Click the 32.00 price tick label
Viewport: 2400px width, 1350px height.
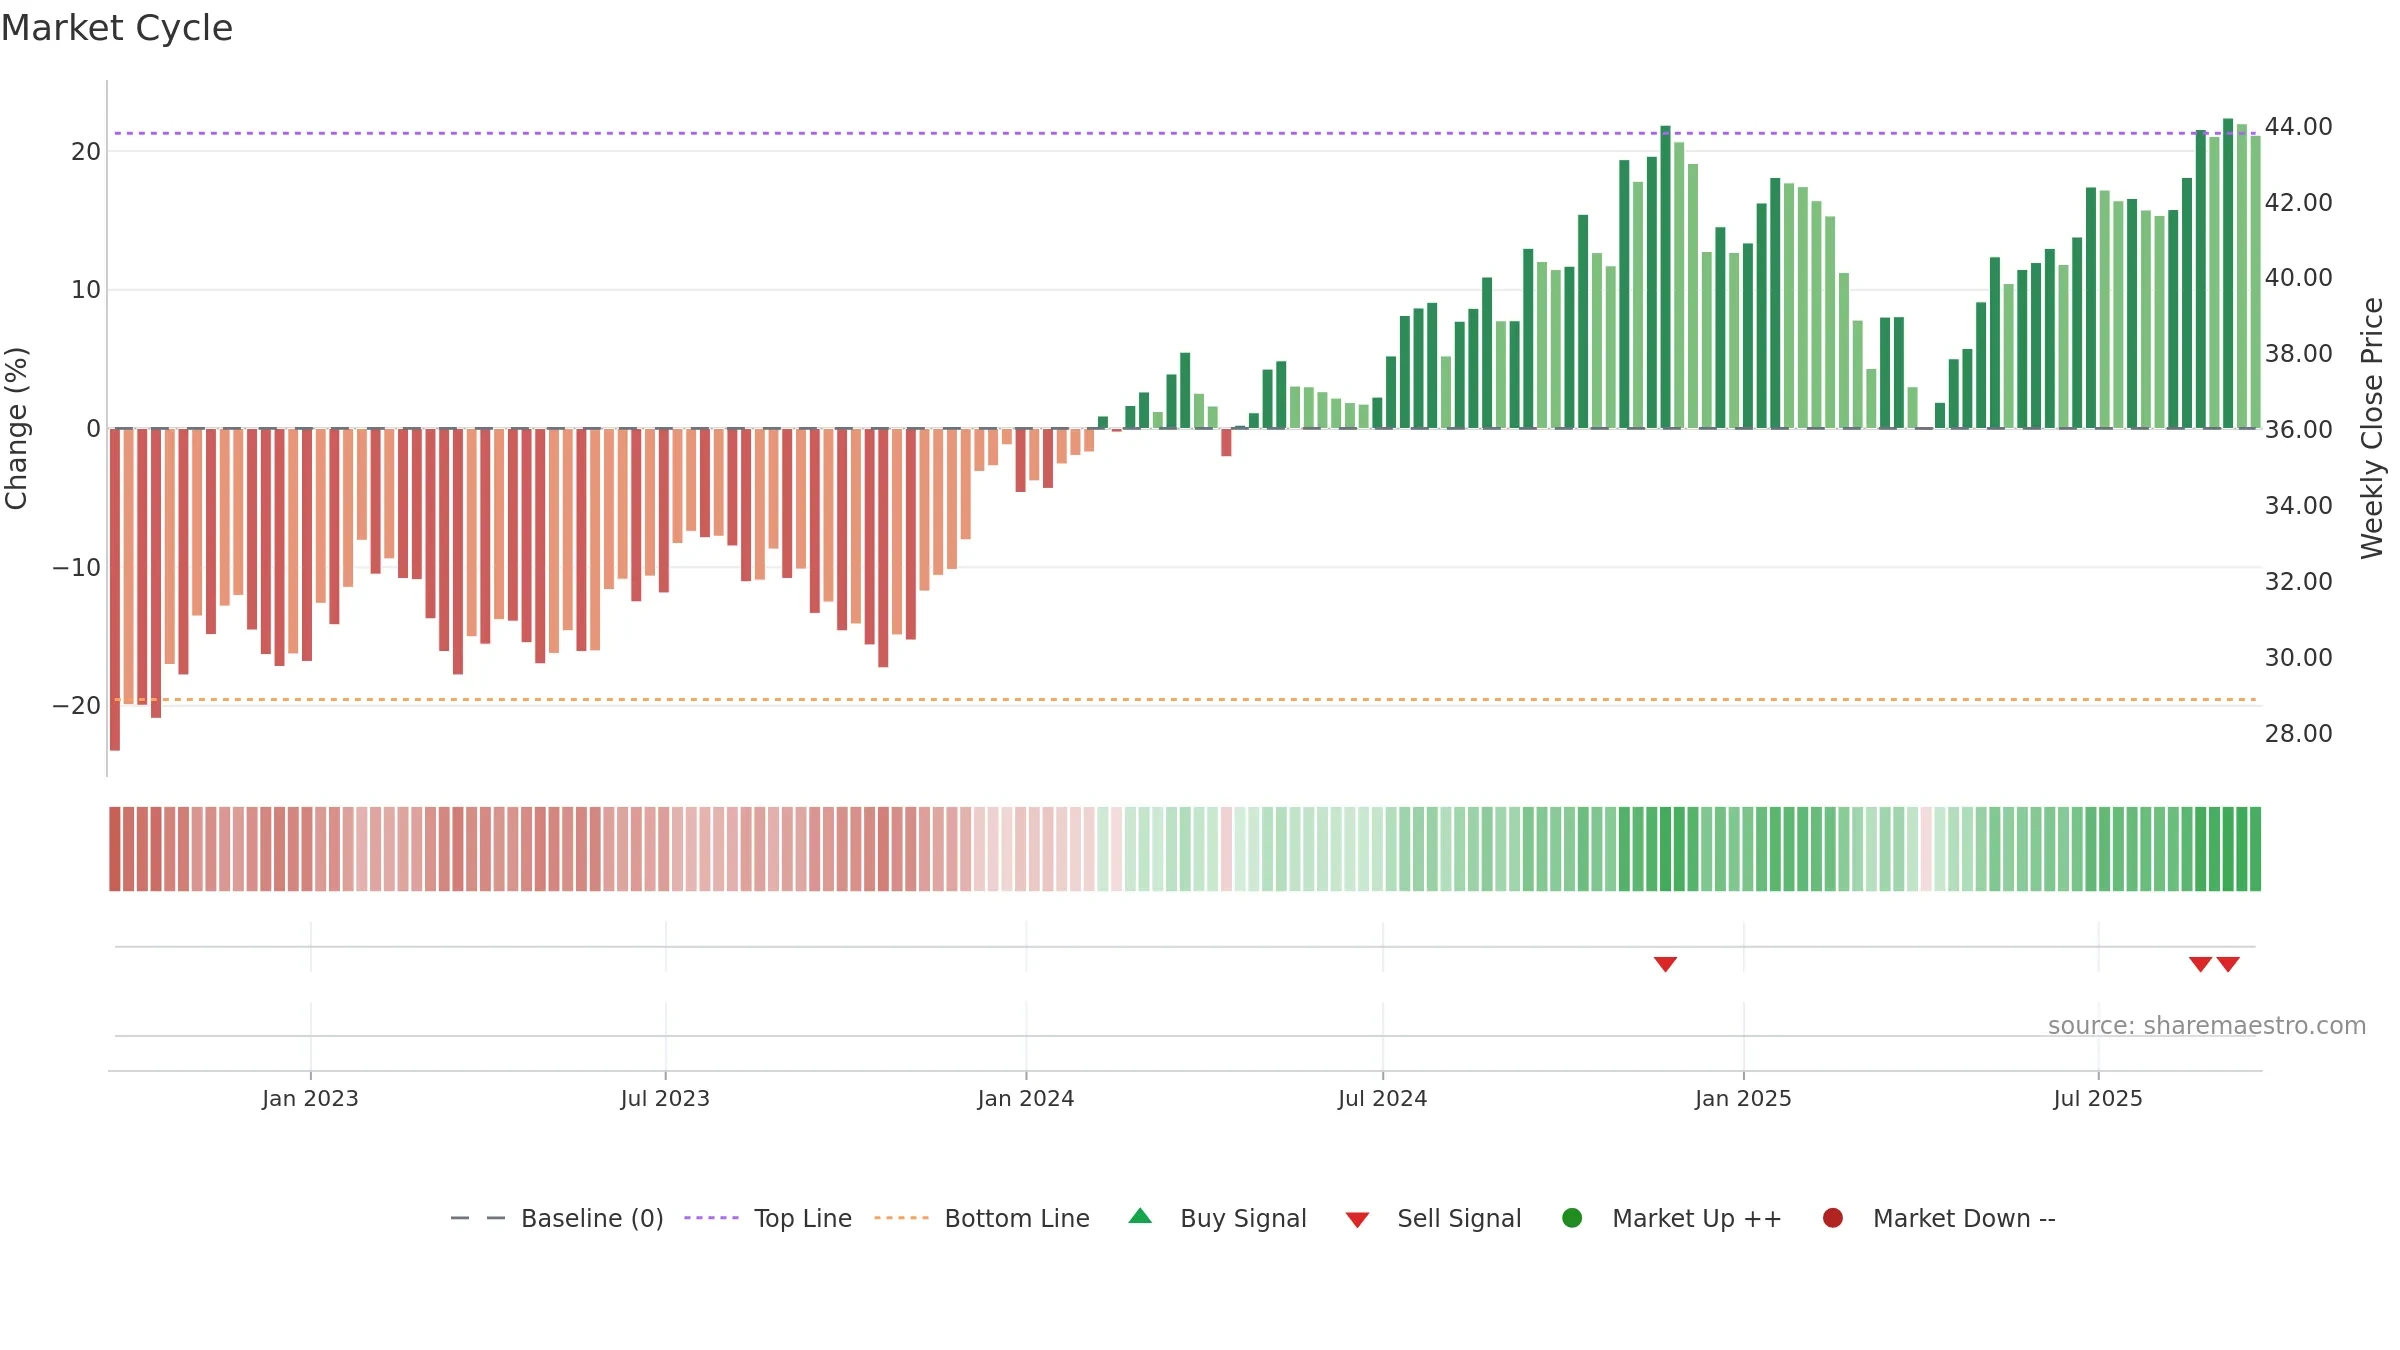pyautogui.click(x=2298, y=581)
